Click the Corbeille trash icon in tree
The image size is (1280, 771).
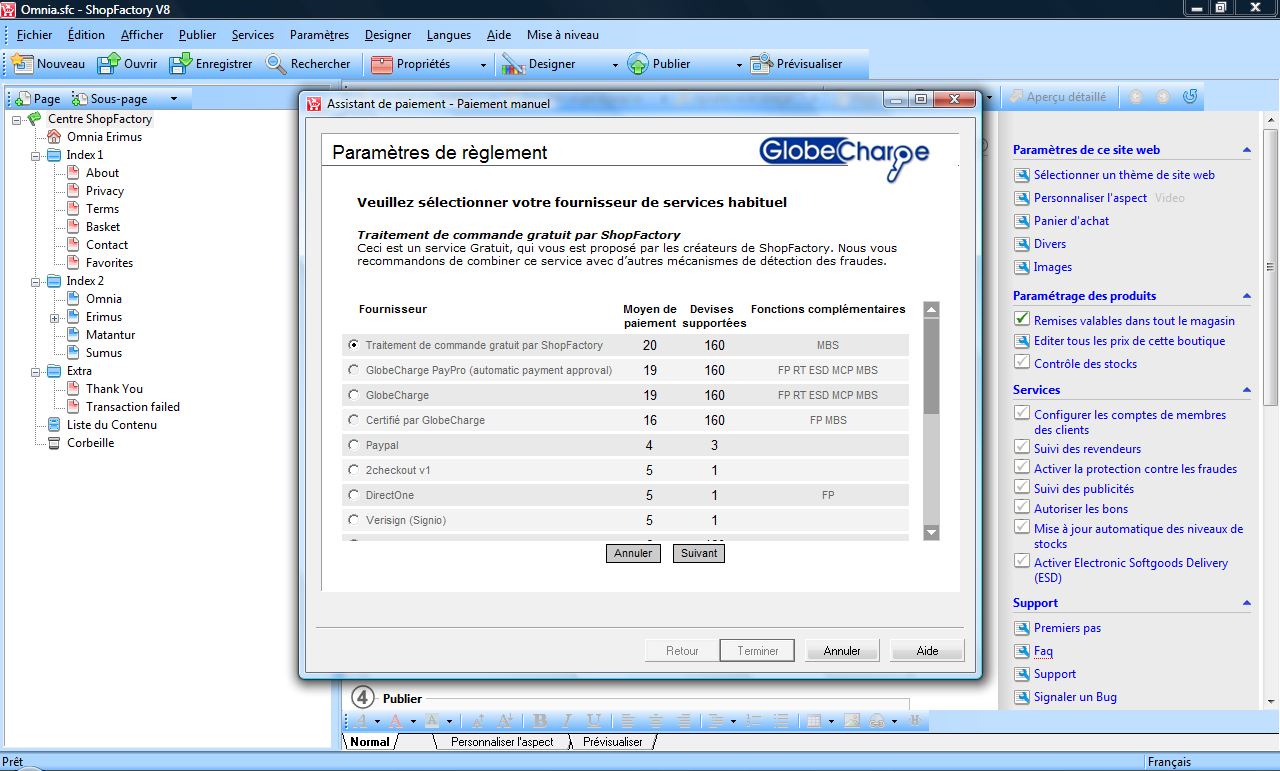click(54, 443)
